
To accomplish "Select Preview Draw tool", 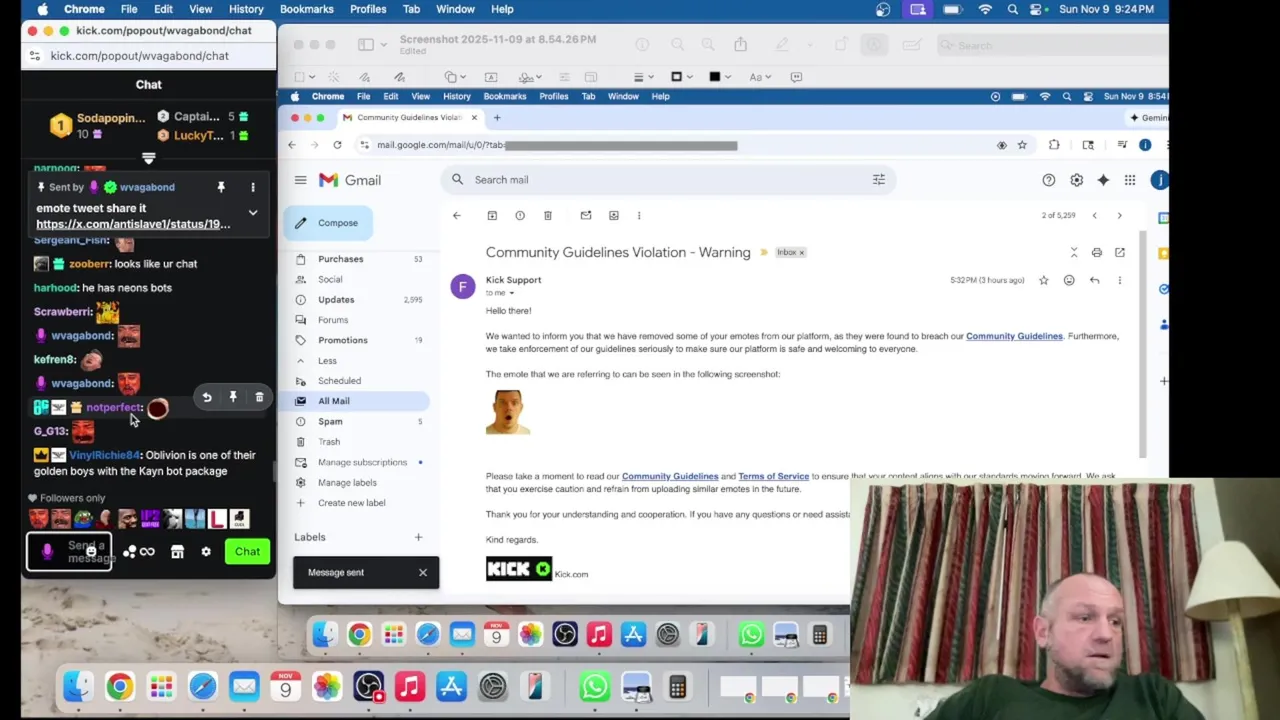I will coord(399,77).
